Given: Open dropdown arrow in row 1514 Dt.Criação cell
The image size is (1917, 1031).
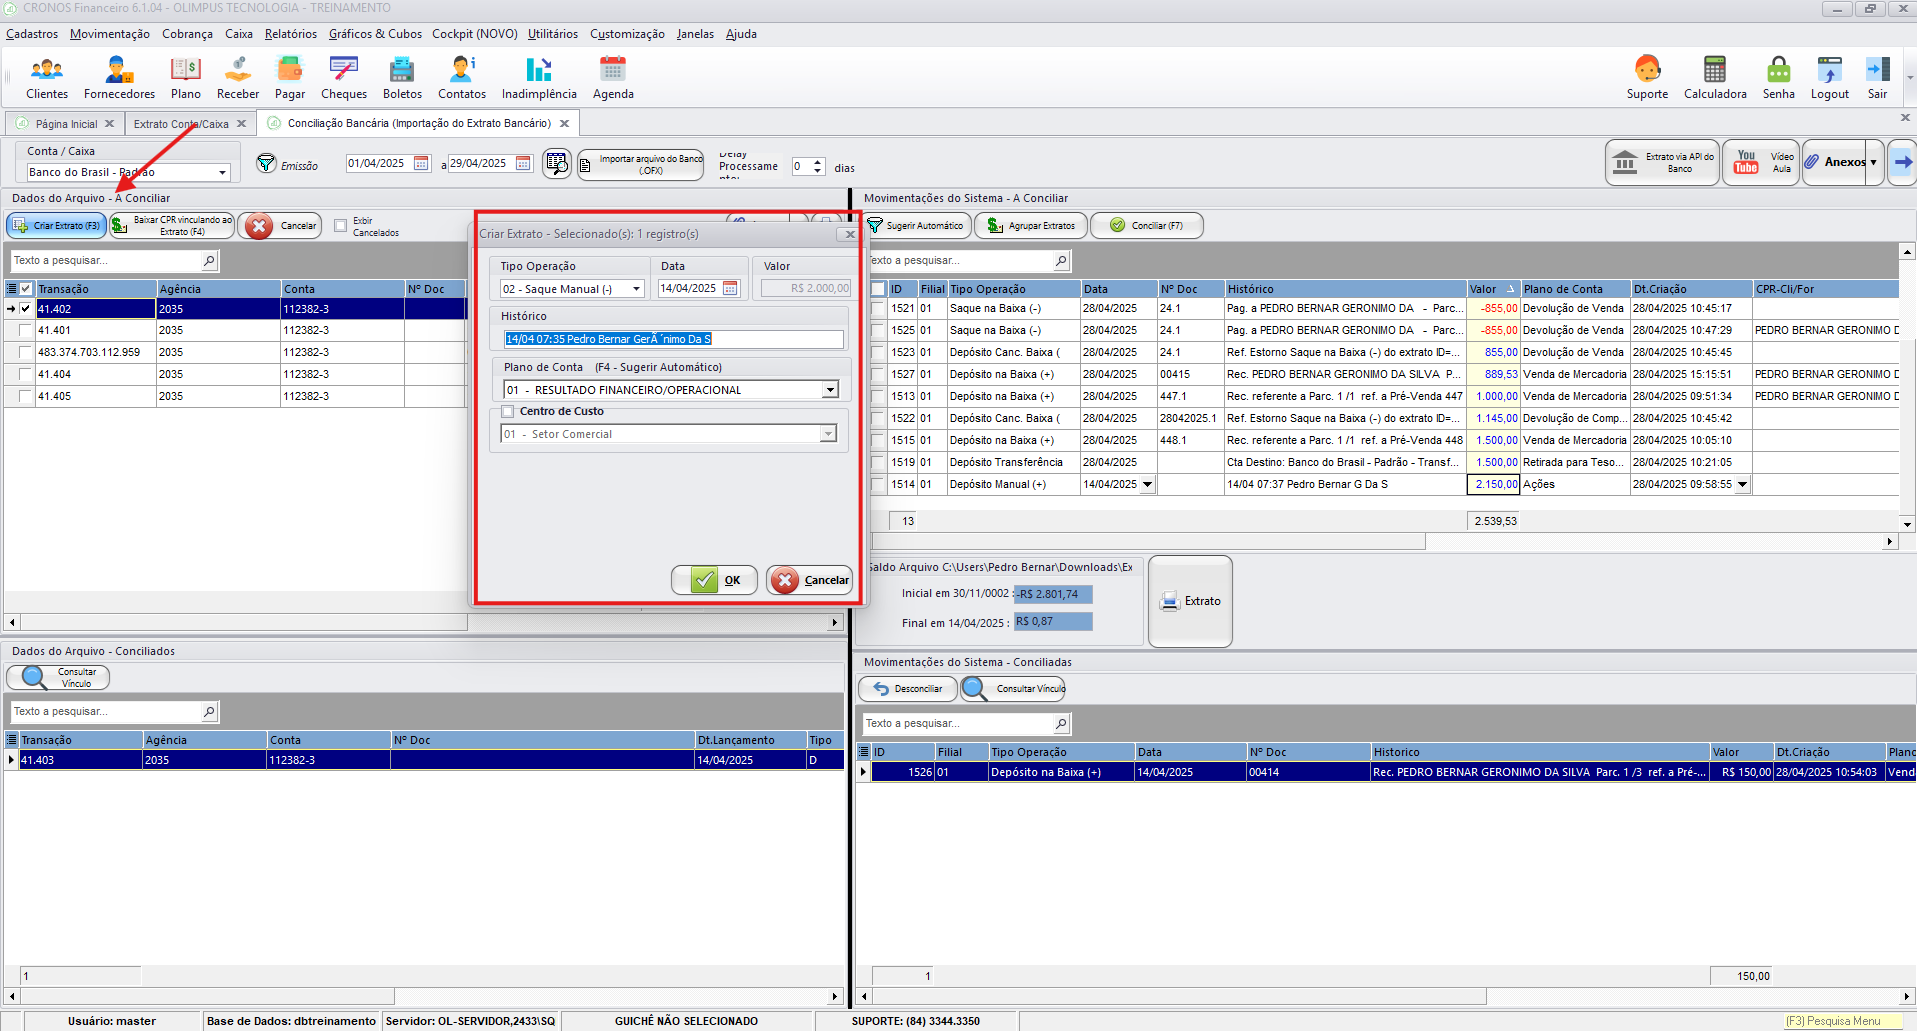Looking at the screenshot, I should click(1742, 484).
